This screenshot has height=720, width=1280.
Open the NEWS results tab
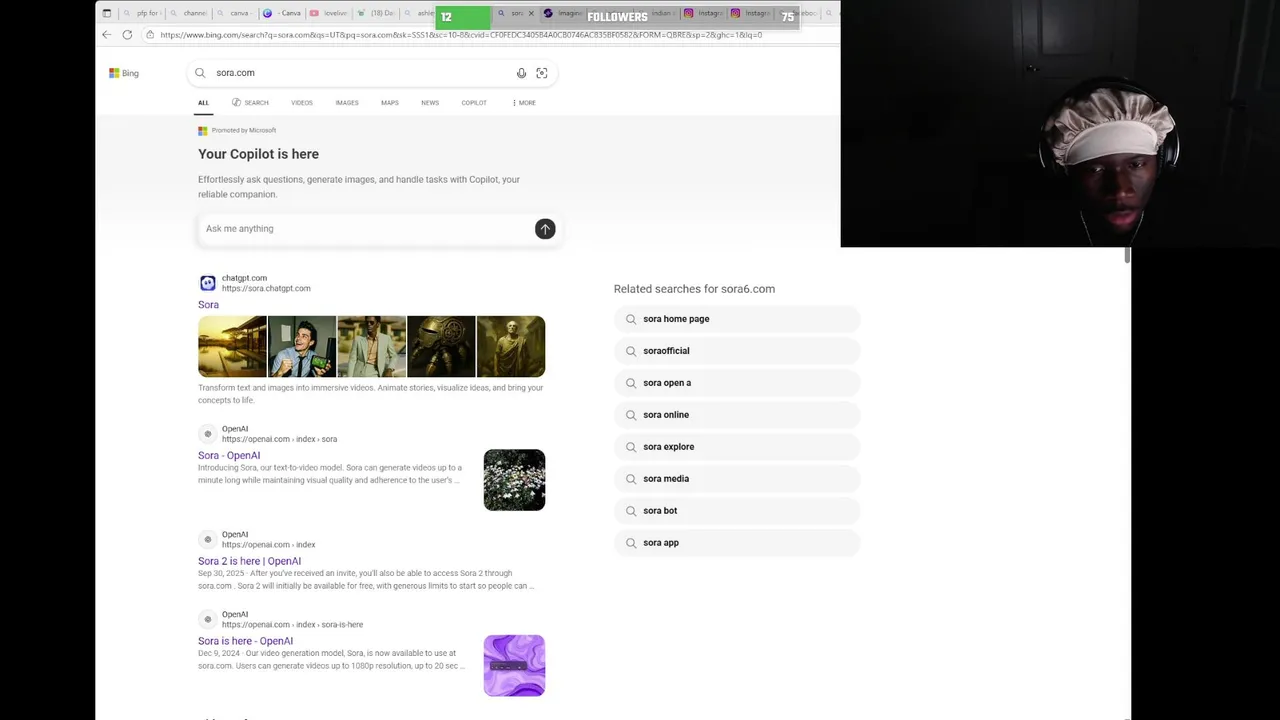pyautogui.click(x=430, y=103)
